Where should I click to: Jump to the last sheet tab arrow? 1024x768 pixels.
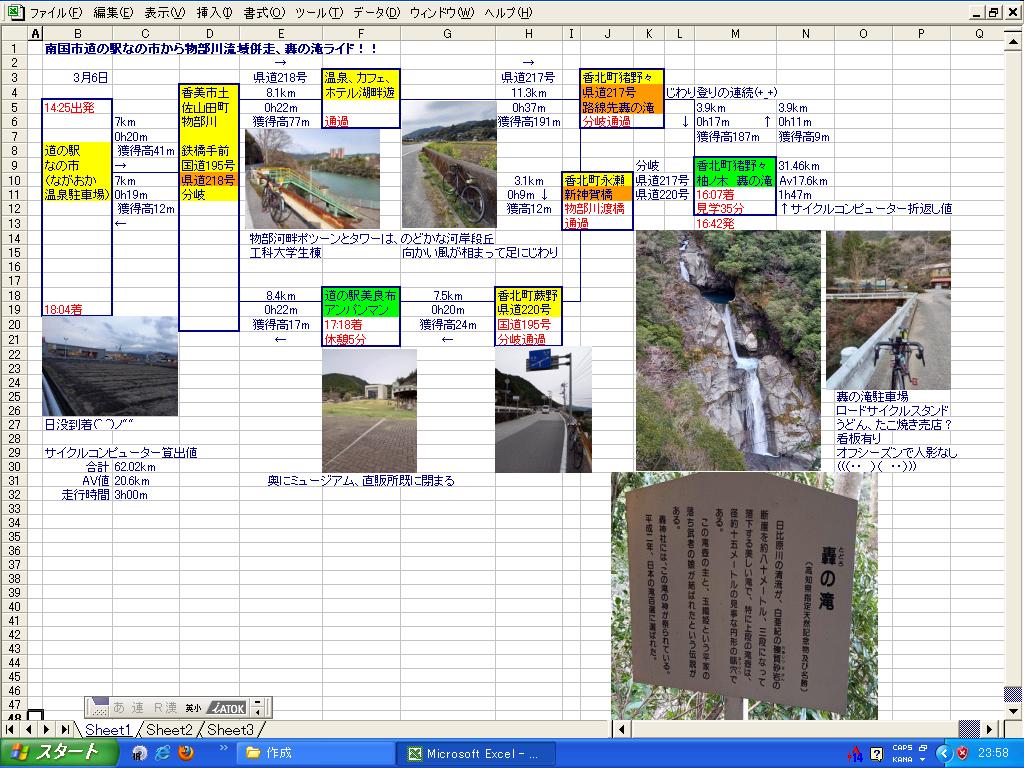65,730
